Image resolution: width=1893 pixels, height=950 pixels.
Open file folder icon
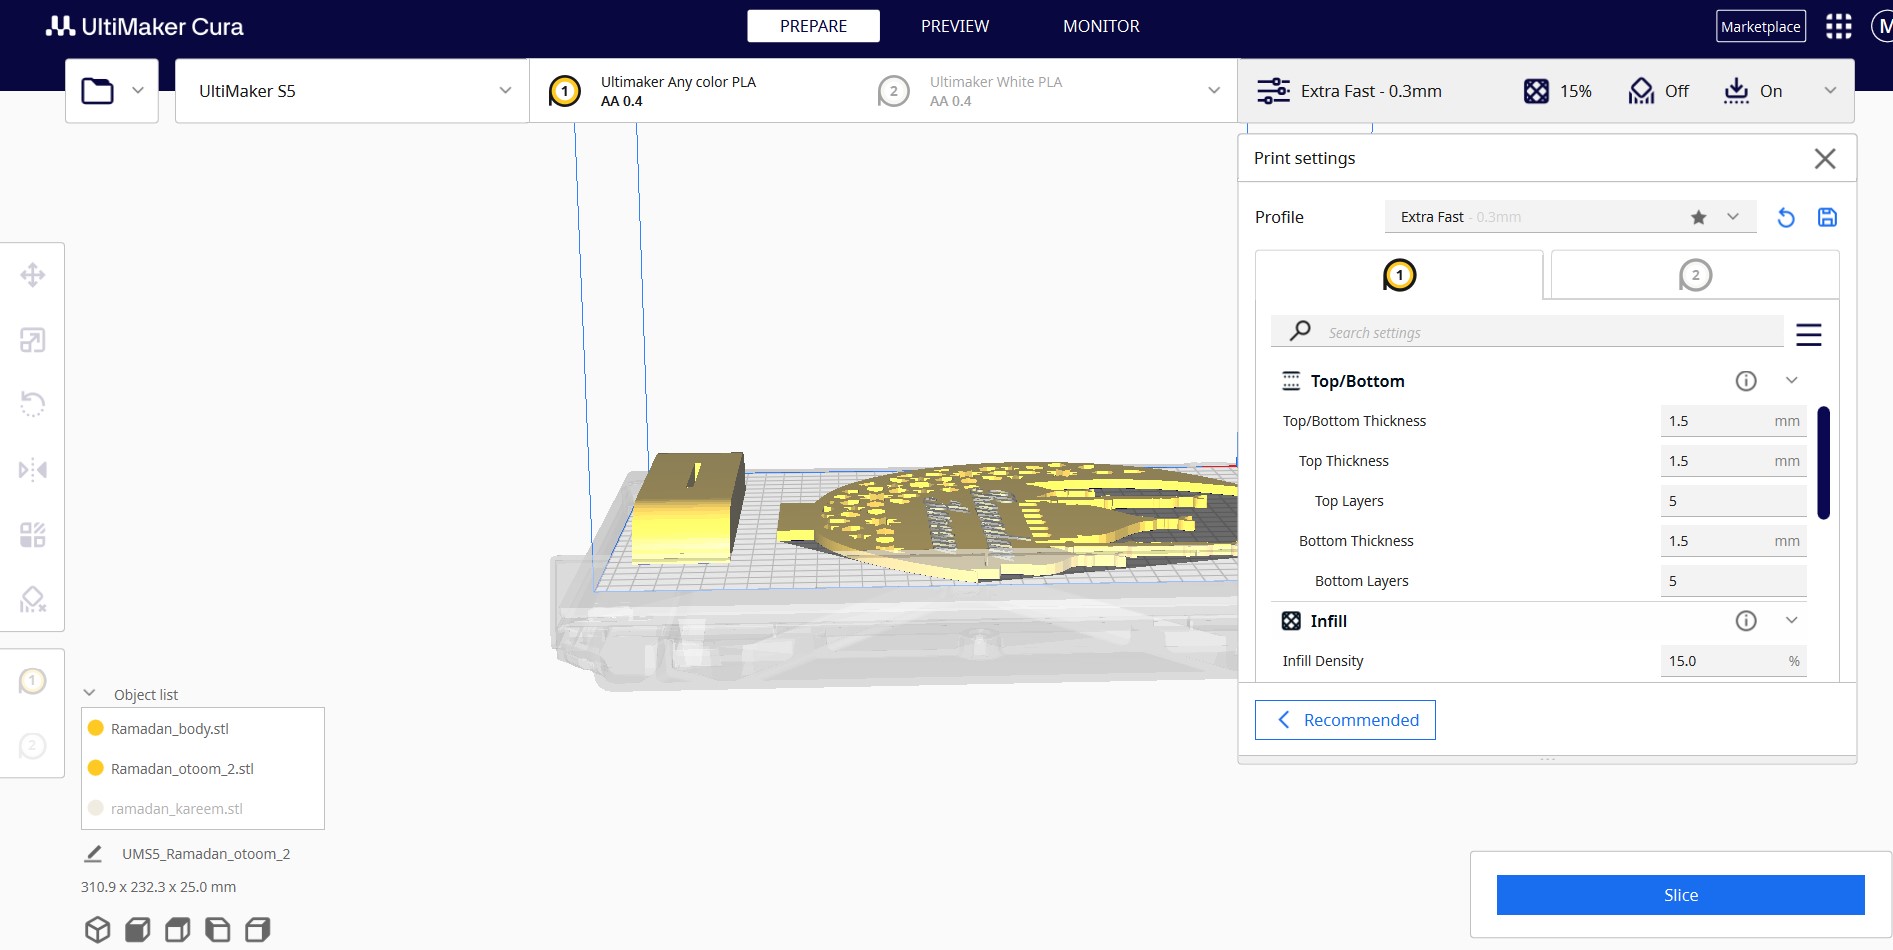pos(97,91)
